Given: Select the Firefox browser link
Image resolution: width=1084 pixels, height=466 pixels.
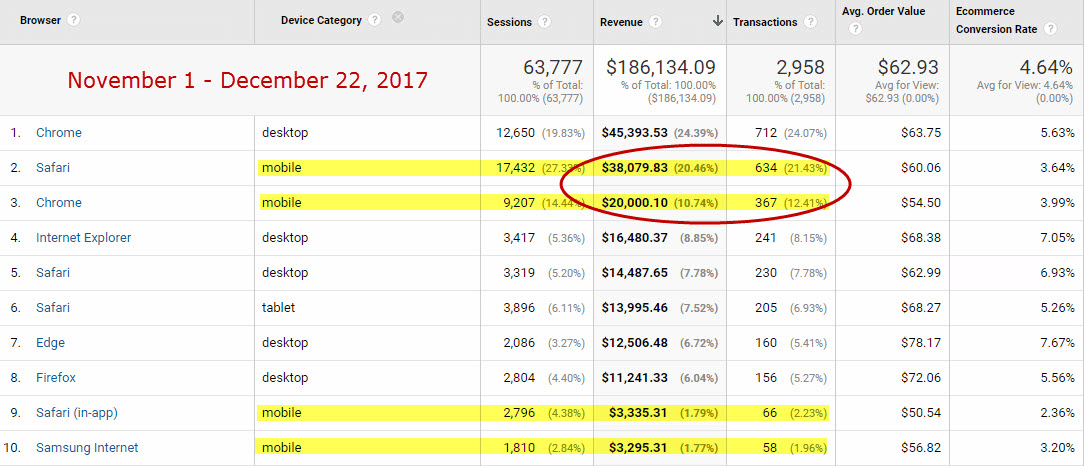Looking at the screenshot, I should pyautogui.click(x=56, y=378).
